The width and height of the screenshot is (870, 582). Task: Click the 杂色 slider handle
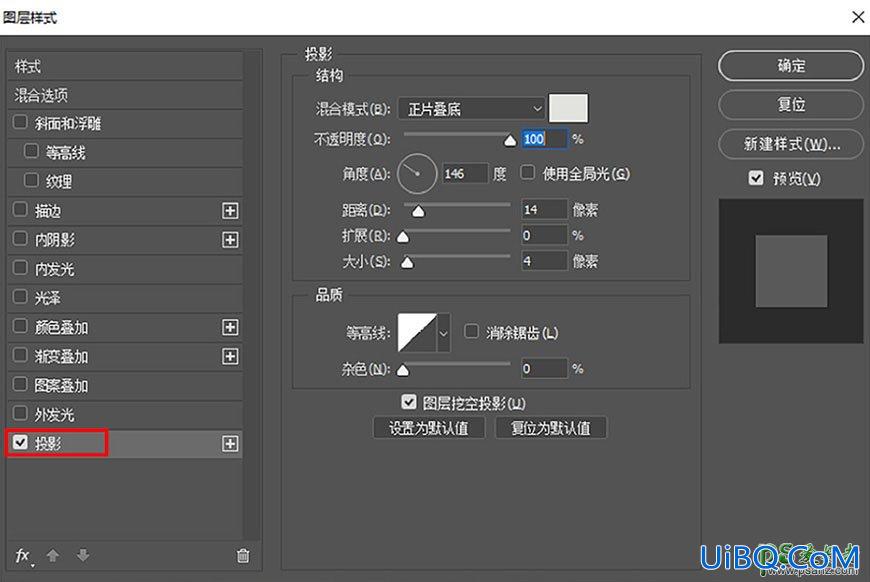tap(403, 370)
